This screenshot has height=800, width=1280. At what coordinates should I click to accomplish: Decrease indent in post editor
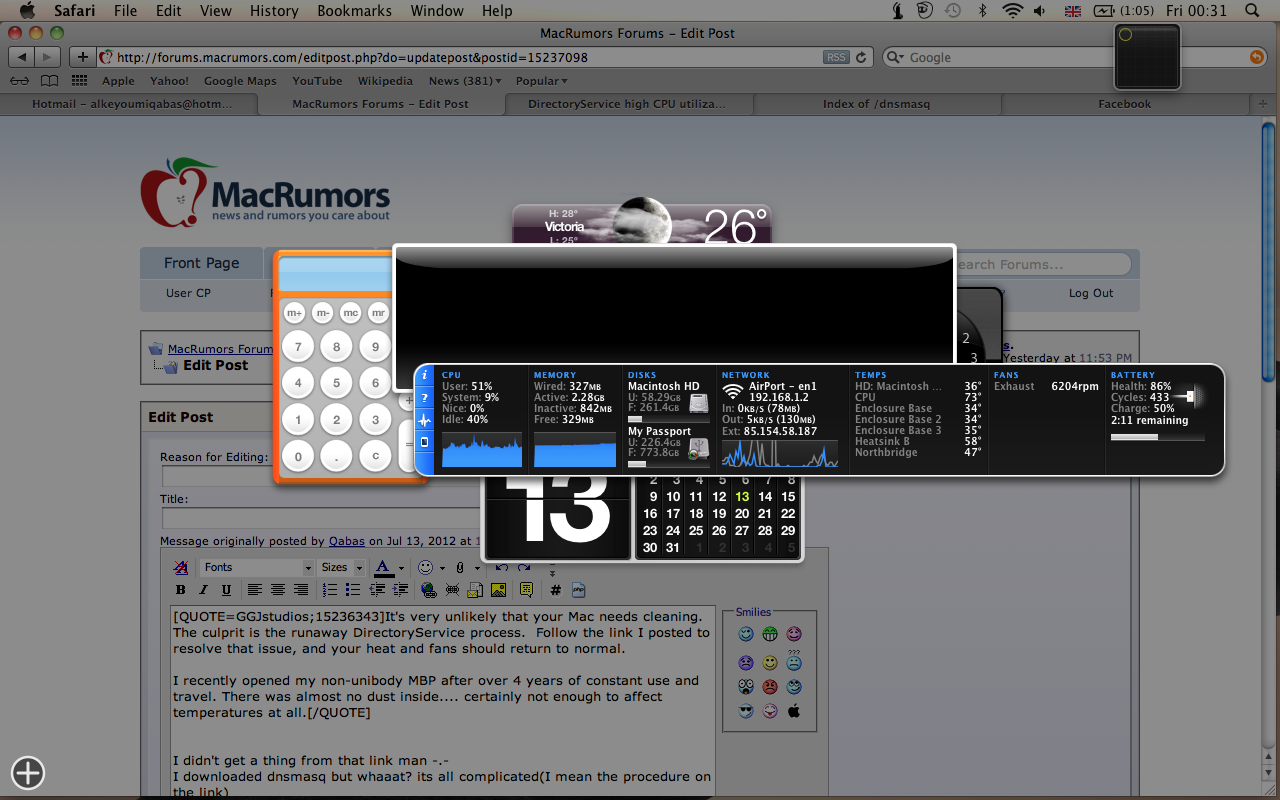pos(376,590)
